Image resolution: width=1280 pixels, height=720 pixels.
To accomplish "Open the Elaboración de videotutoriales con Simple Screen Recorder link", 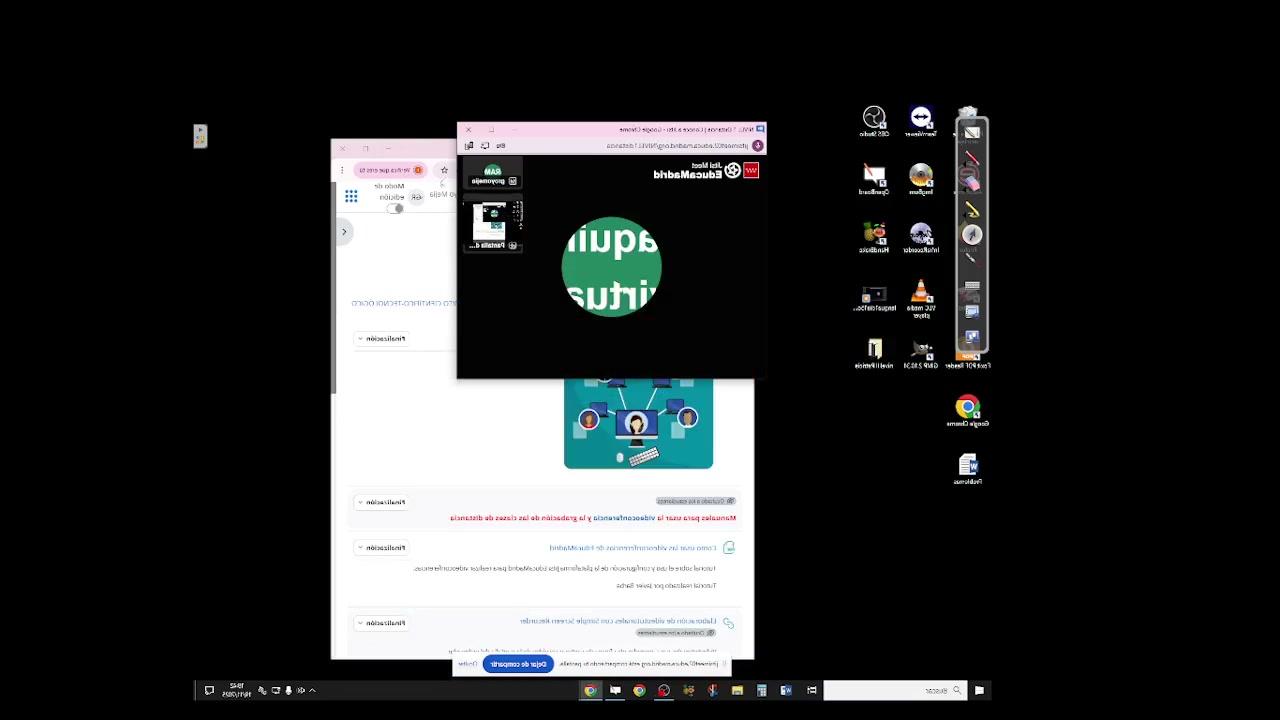I will point(618,621).
